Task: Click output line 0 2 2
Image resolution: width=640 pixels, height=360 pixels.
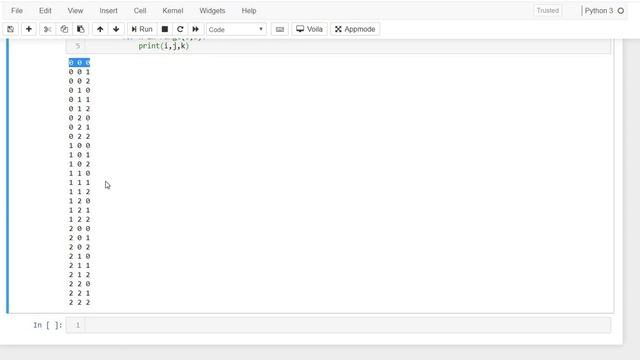Action: click(x=79, y=136)
